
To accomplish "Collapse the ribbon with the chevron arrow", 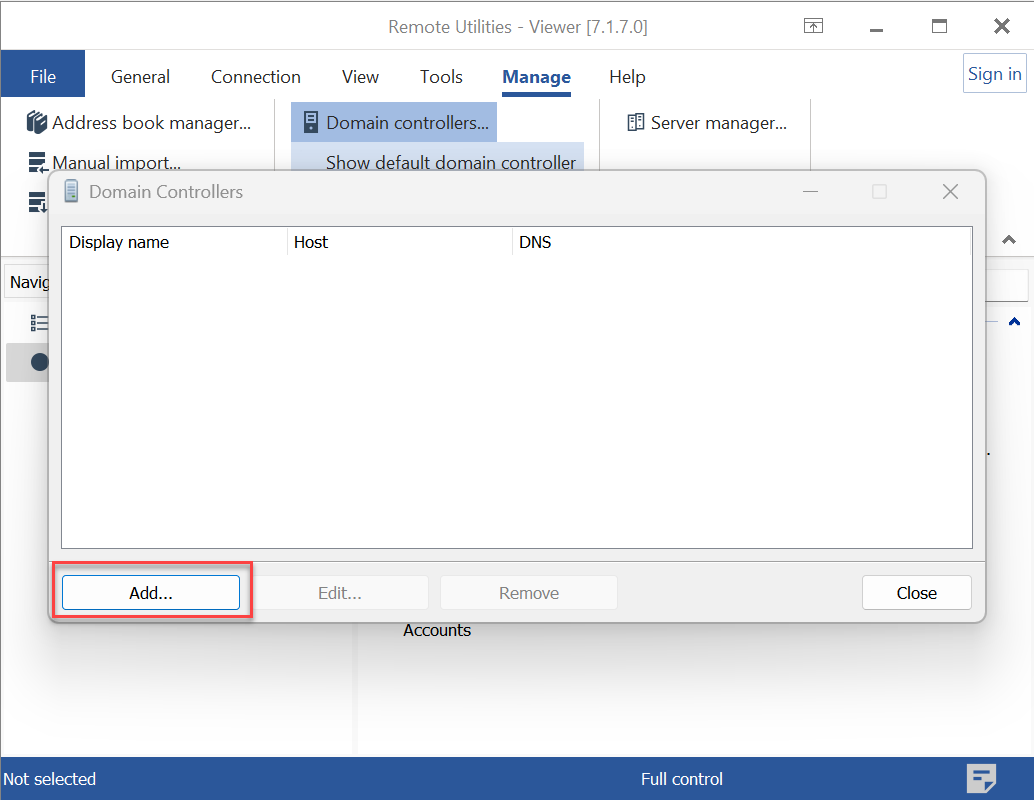I will pos(1009,240).
